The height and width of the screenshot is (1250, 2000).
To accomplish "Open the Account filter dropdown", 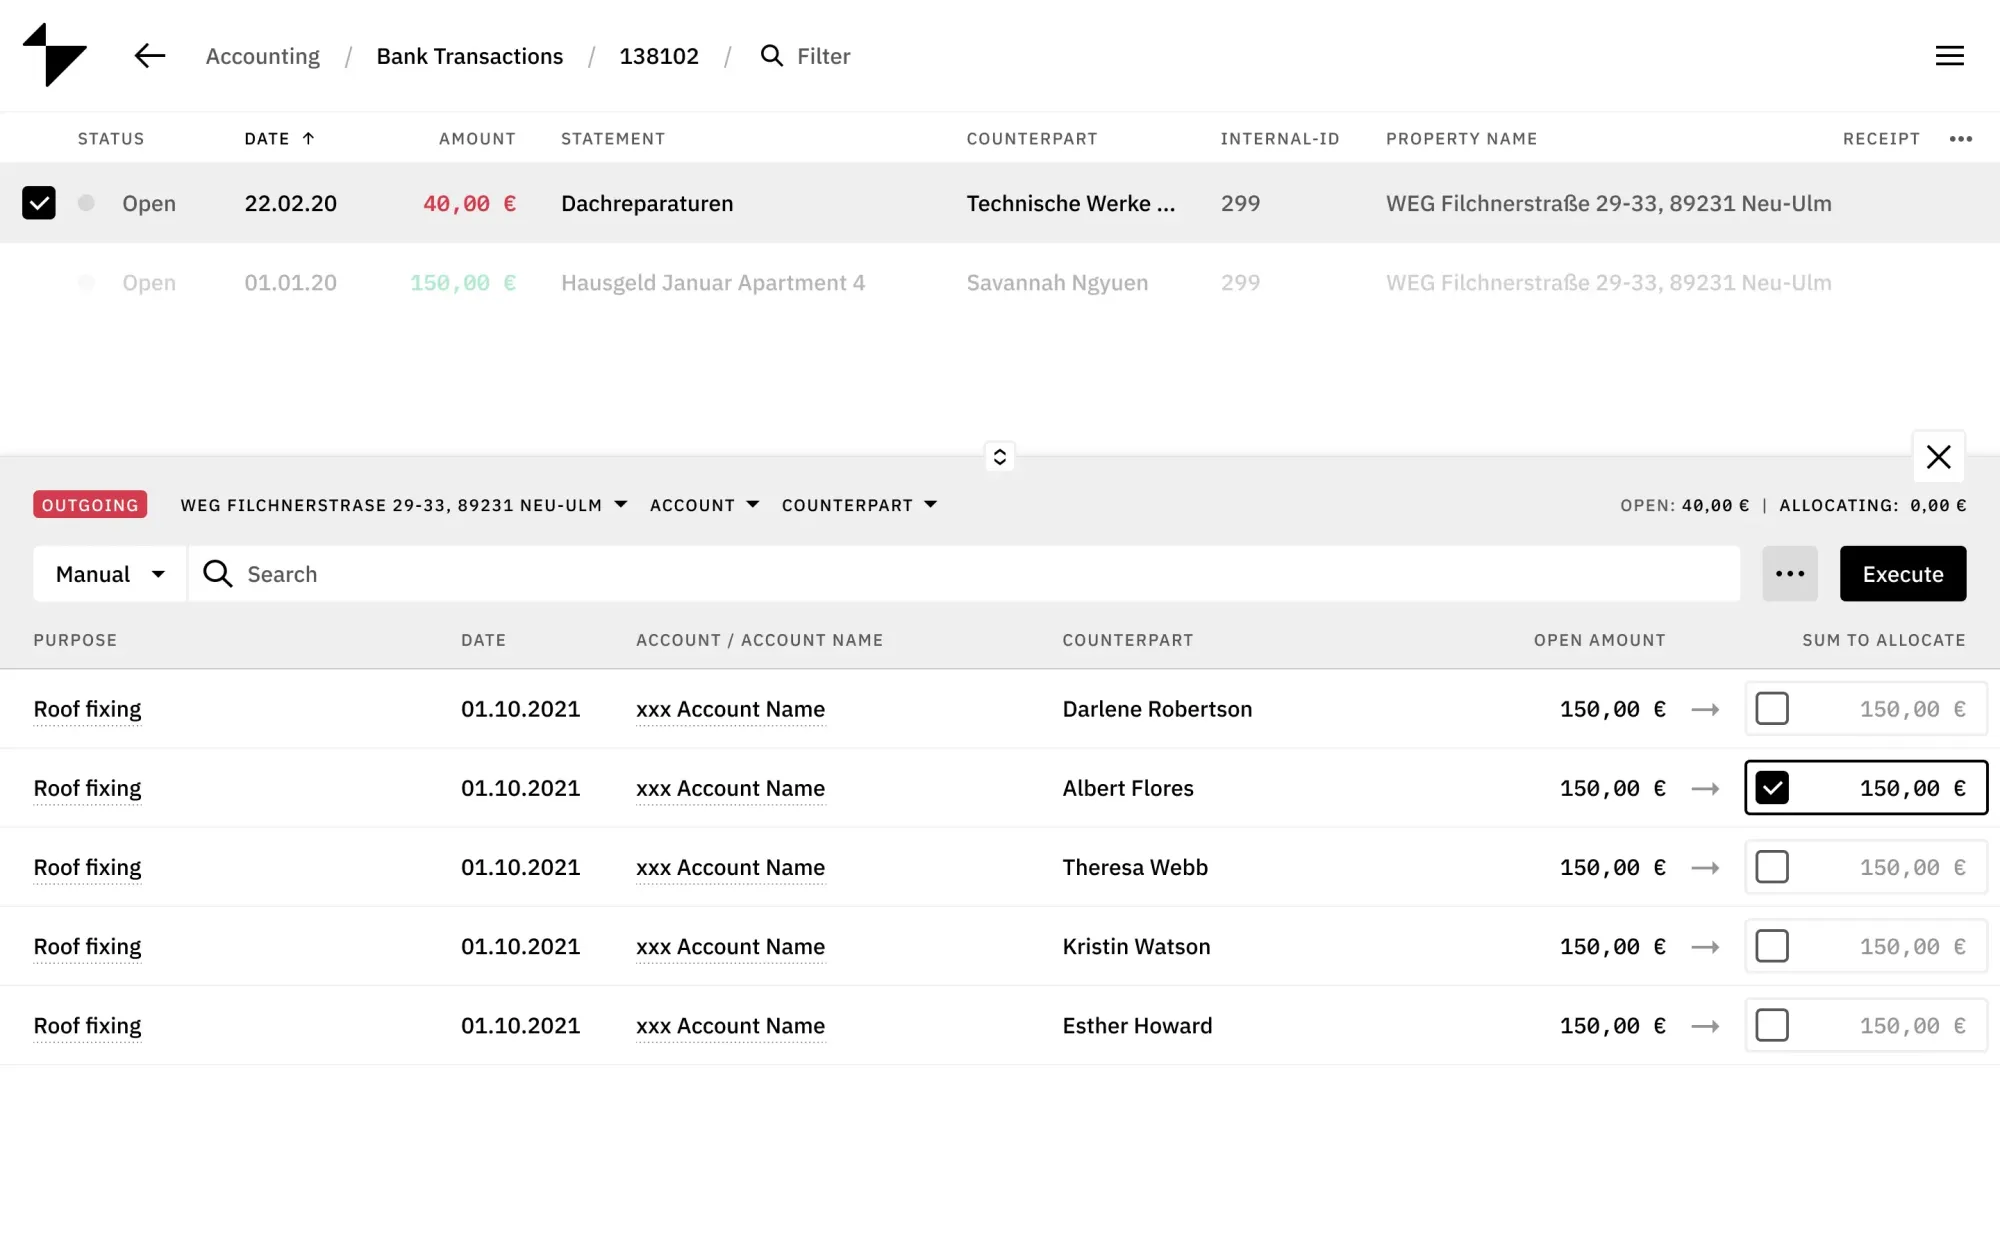I will click(x=704, y=505).
